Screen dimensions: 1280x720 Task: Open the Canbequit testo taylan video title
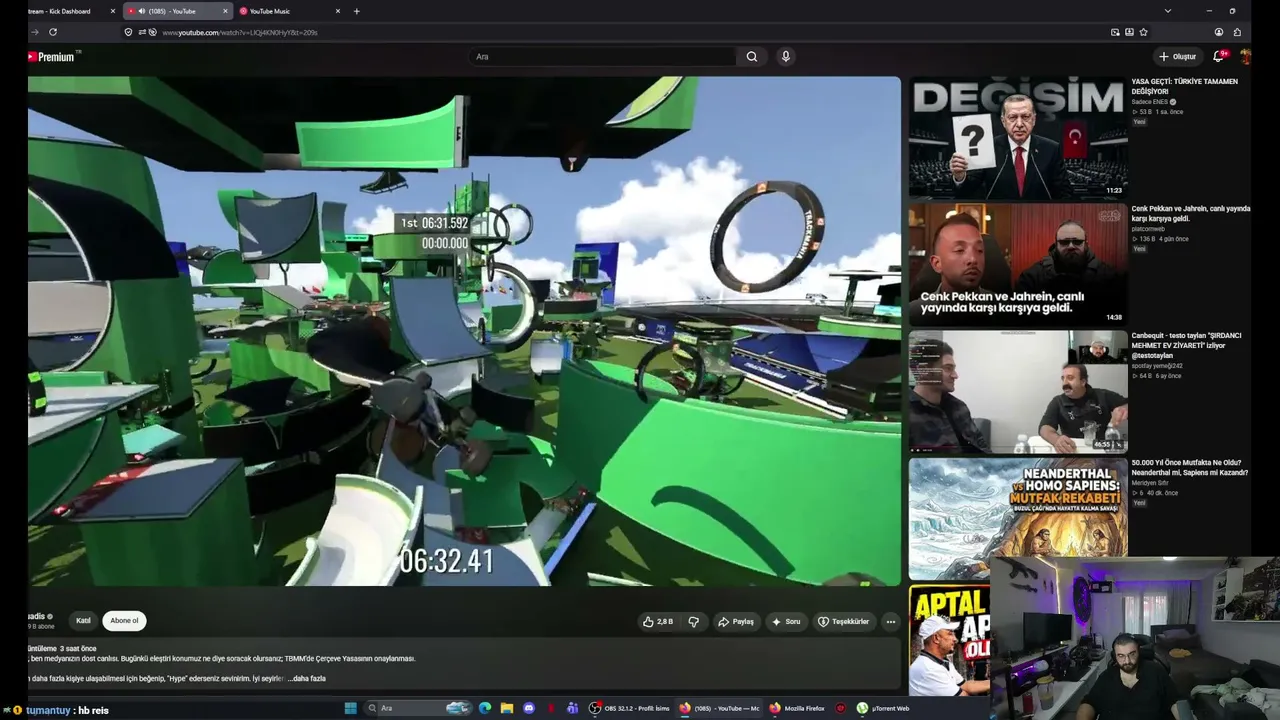pyautogui.click(x=1186, y=344)
